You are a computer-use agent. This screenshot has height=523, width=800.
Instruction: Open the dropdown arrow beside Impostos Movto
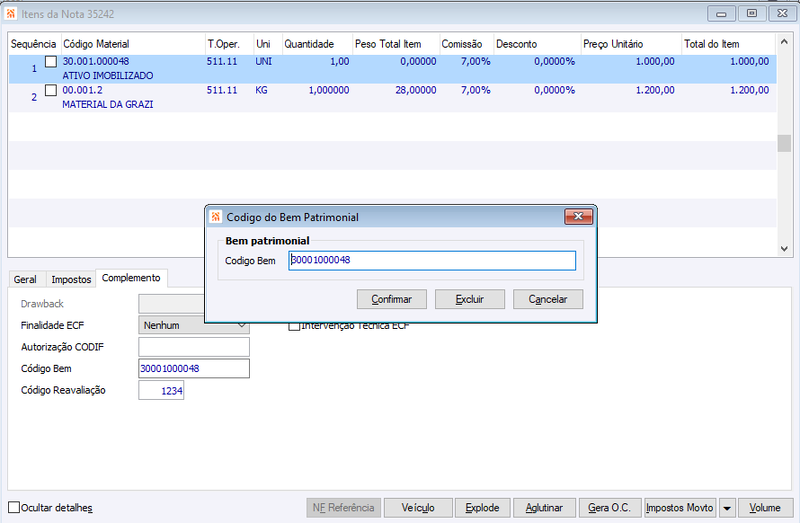(x=727, y=508)
